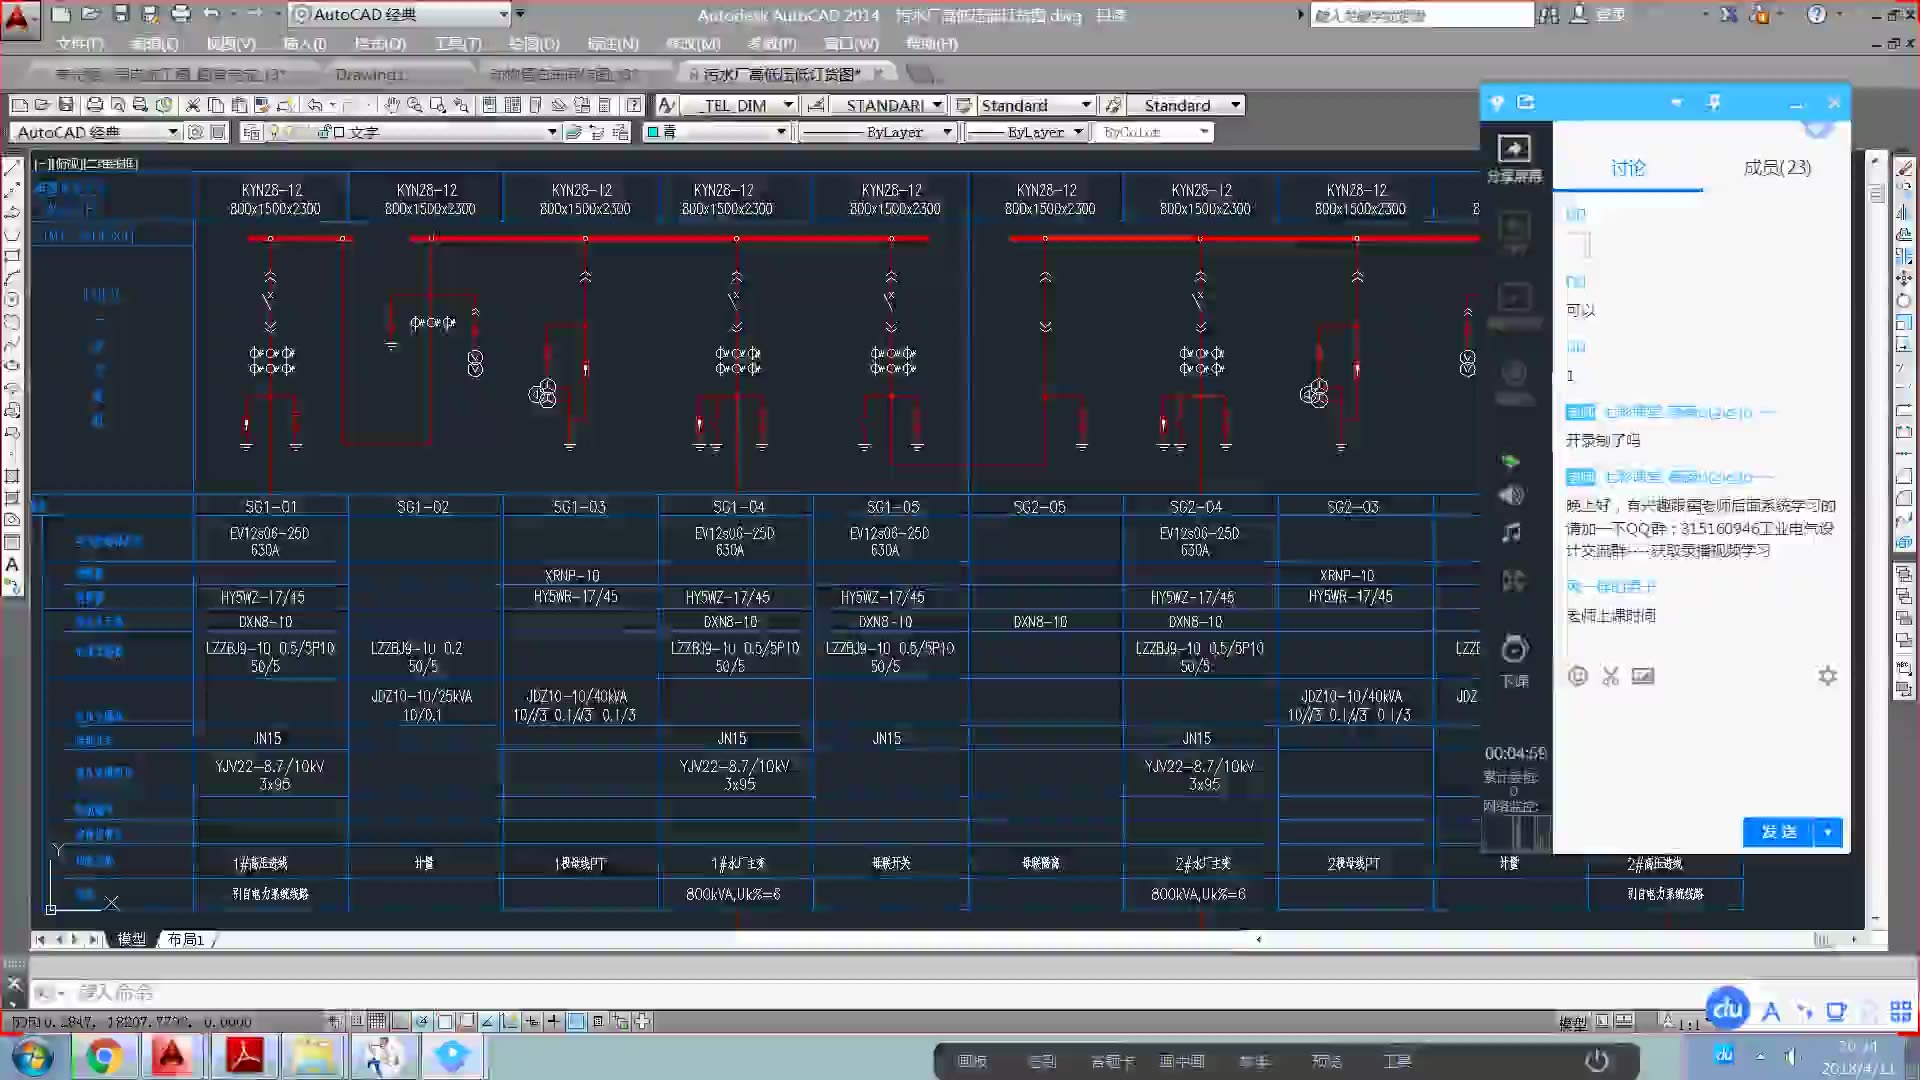This screenshot has height=1080, width=1920.
Task: Toggle Snap mode in the status bar
Action: pyautogui.click(x=356, y=1021)
